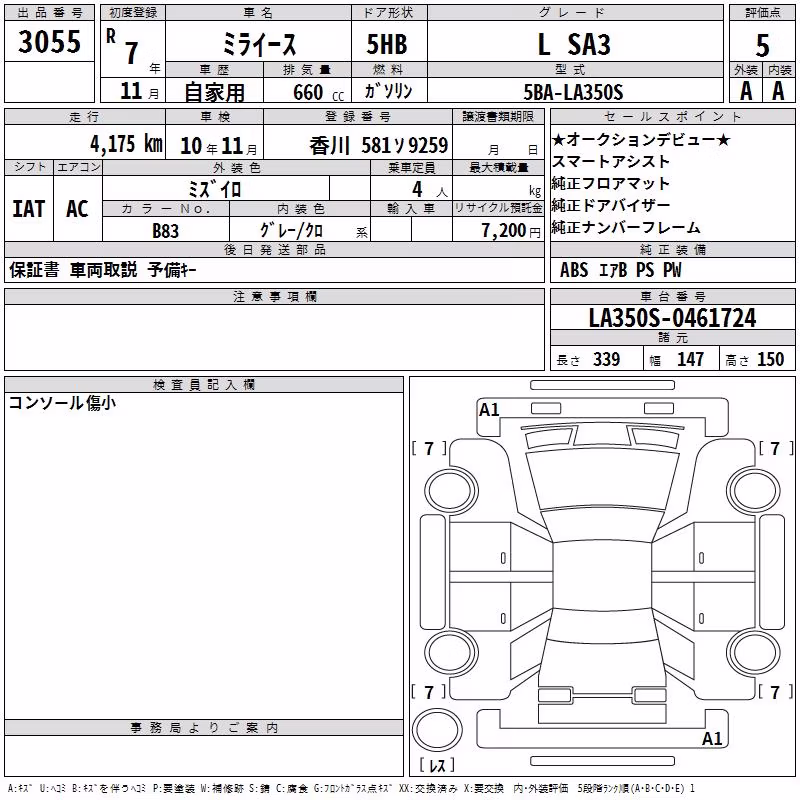Select the 純正装備 header
The image size is (800, 800).
point(672,249)
